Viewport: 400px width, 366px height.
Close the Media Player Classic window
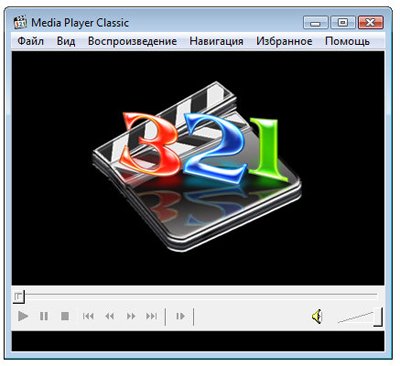click(370, 23)
